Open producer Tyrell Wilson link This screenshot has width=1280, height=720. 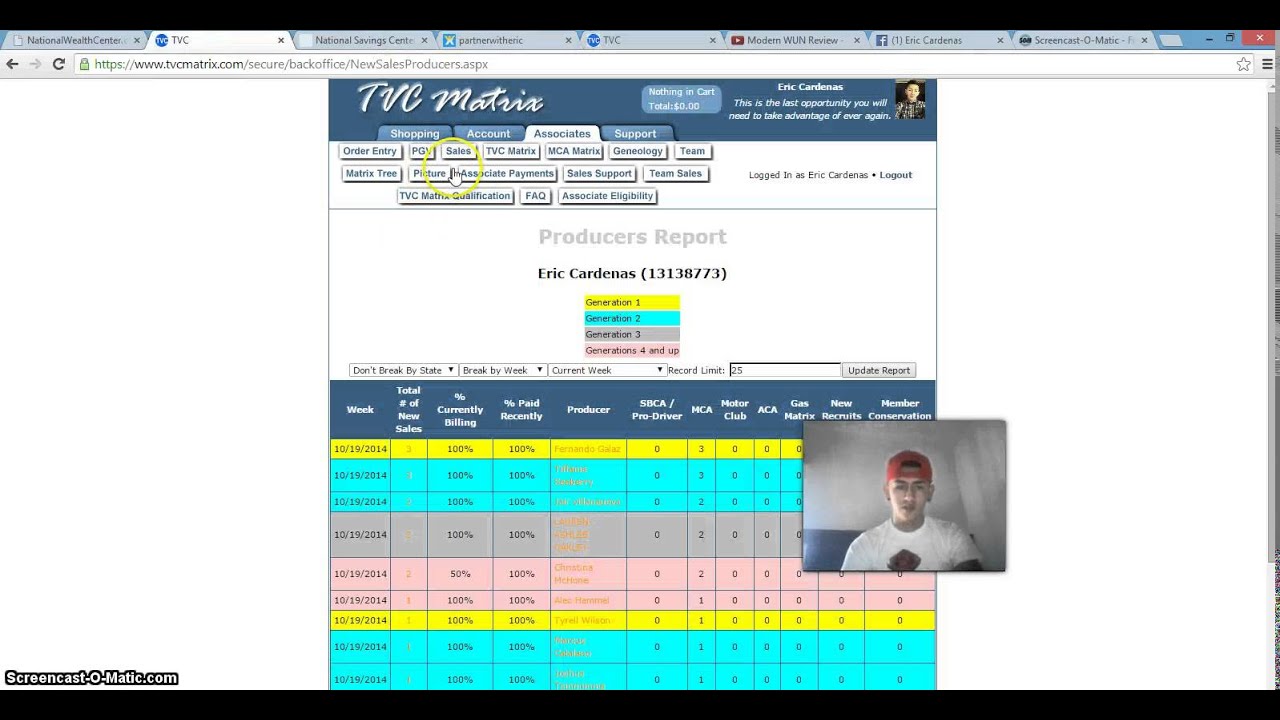[582, 620]
